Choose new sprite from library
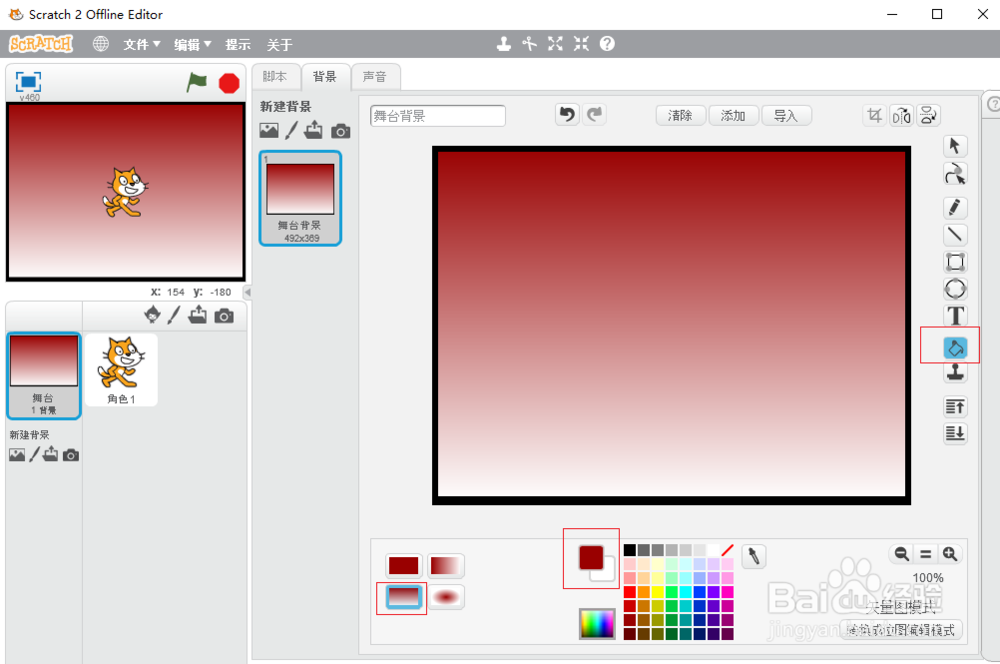 [x=152, y=314]
